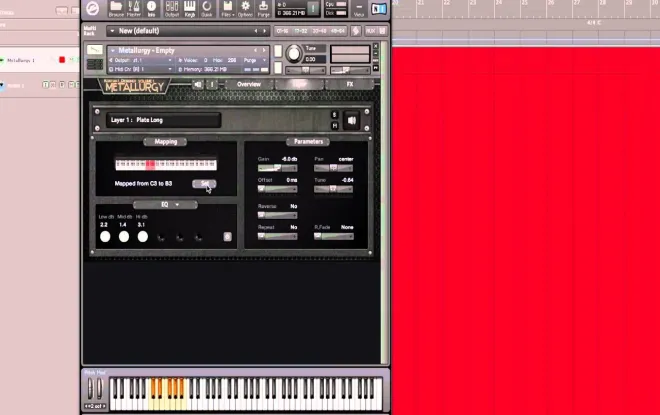This screenshot has width=660, height=415.
Task: Show the Info pane
Action: pyautogui.click(x=151, y=9)
